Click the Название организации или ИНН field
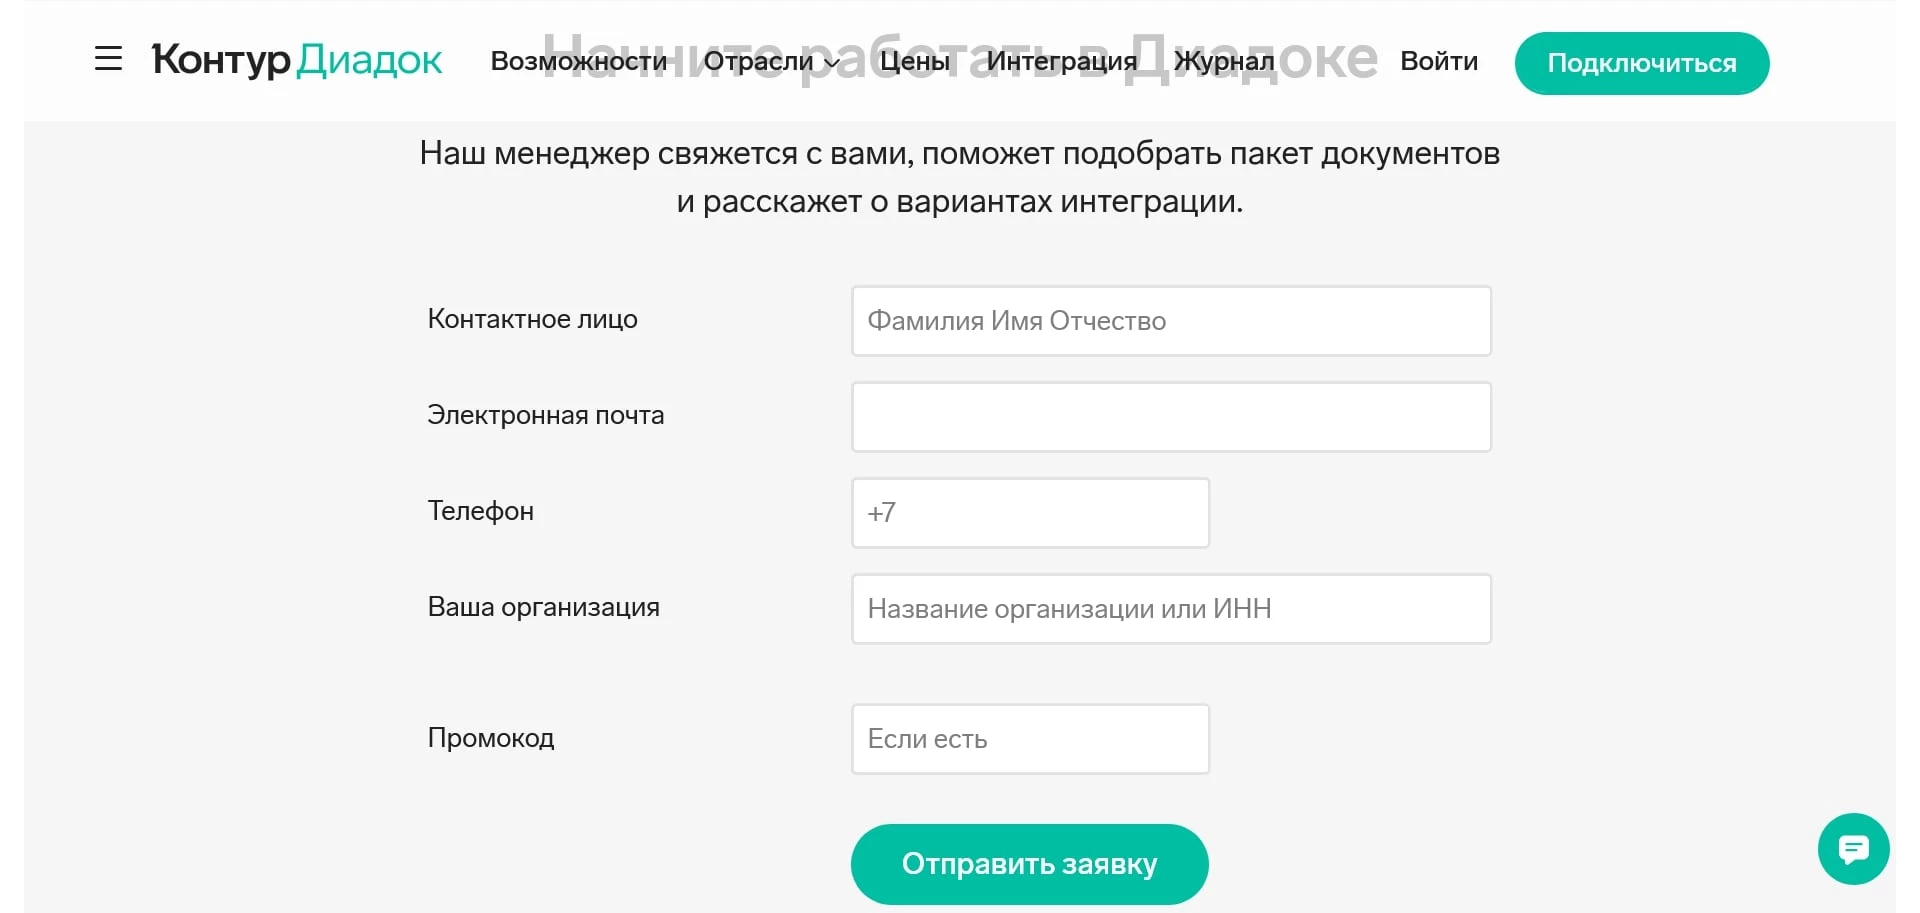Image resolution: width=1920 pixels, height=913 pixels. click(x=1170, y=608)
